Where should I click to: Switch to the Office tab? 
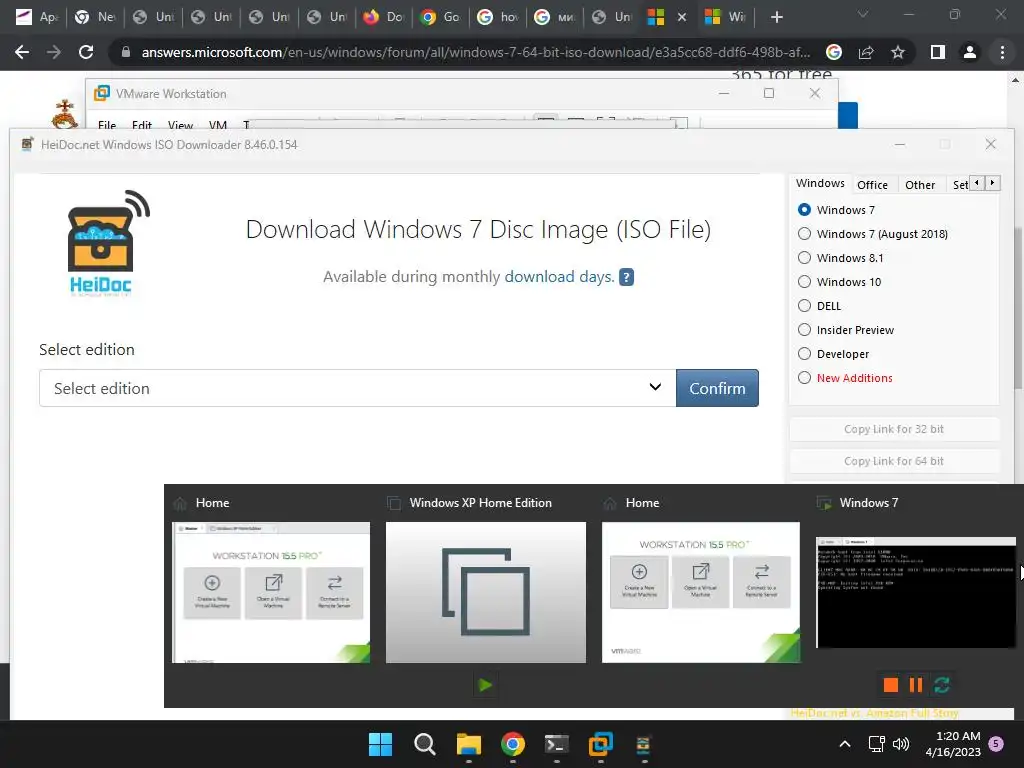[872, 185]
